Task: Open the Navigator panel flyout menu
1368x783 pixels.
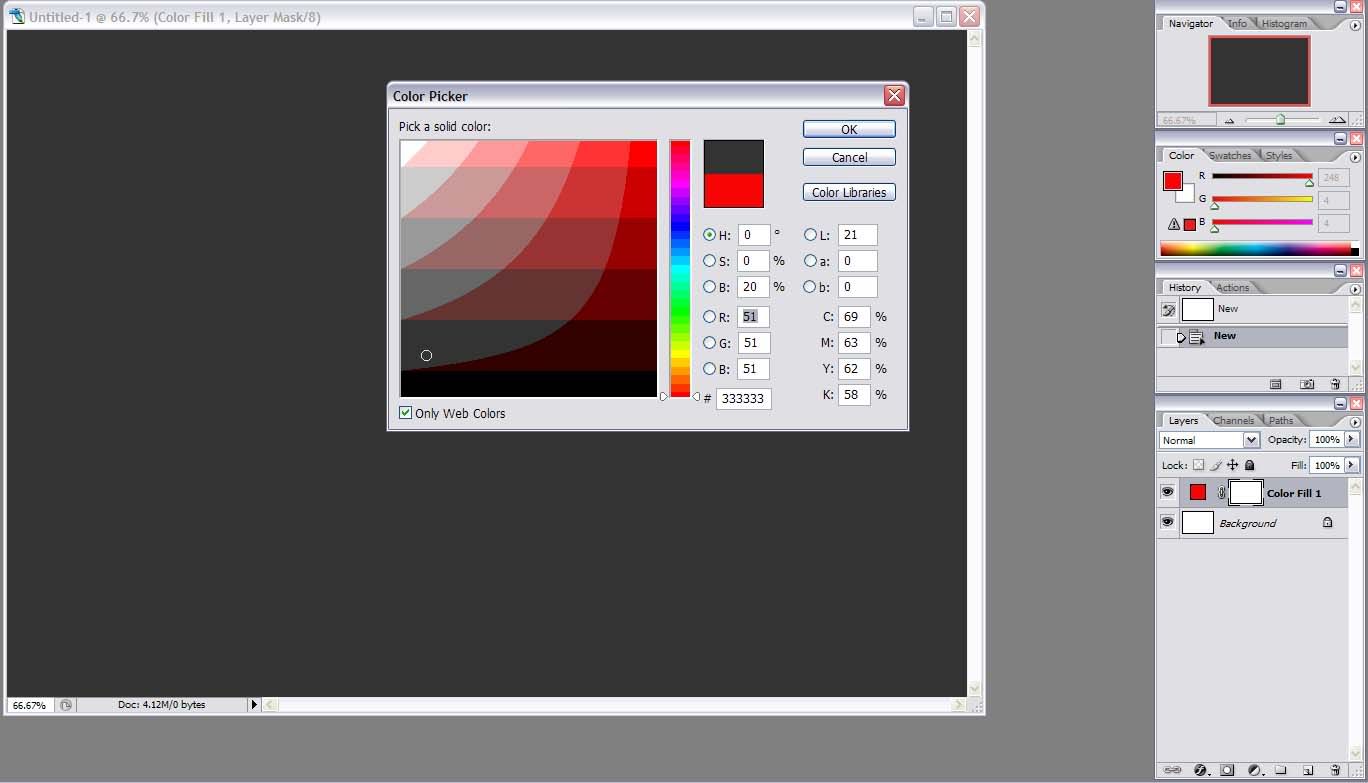Action: click(1356, 24)
